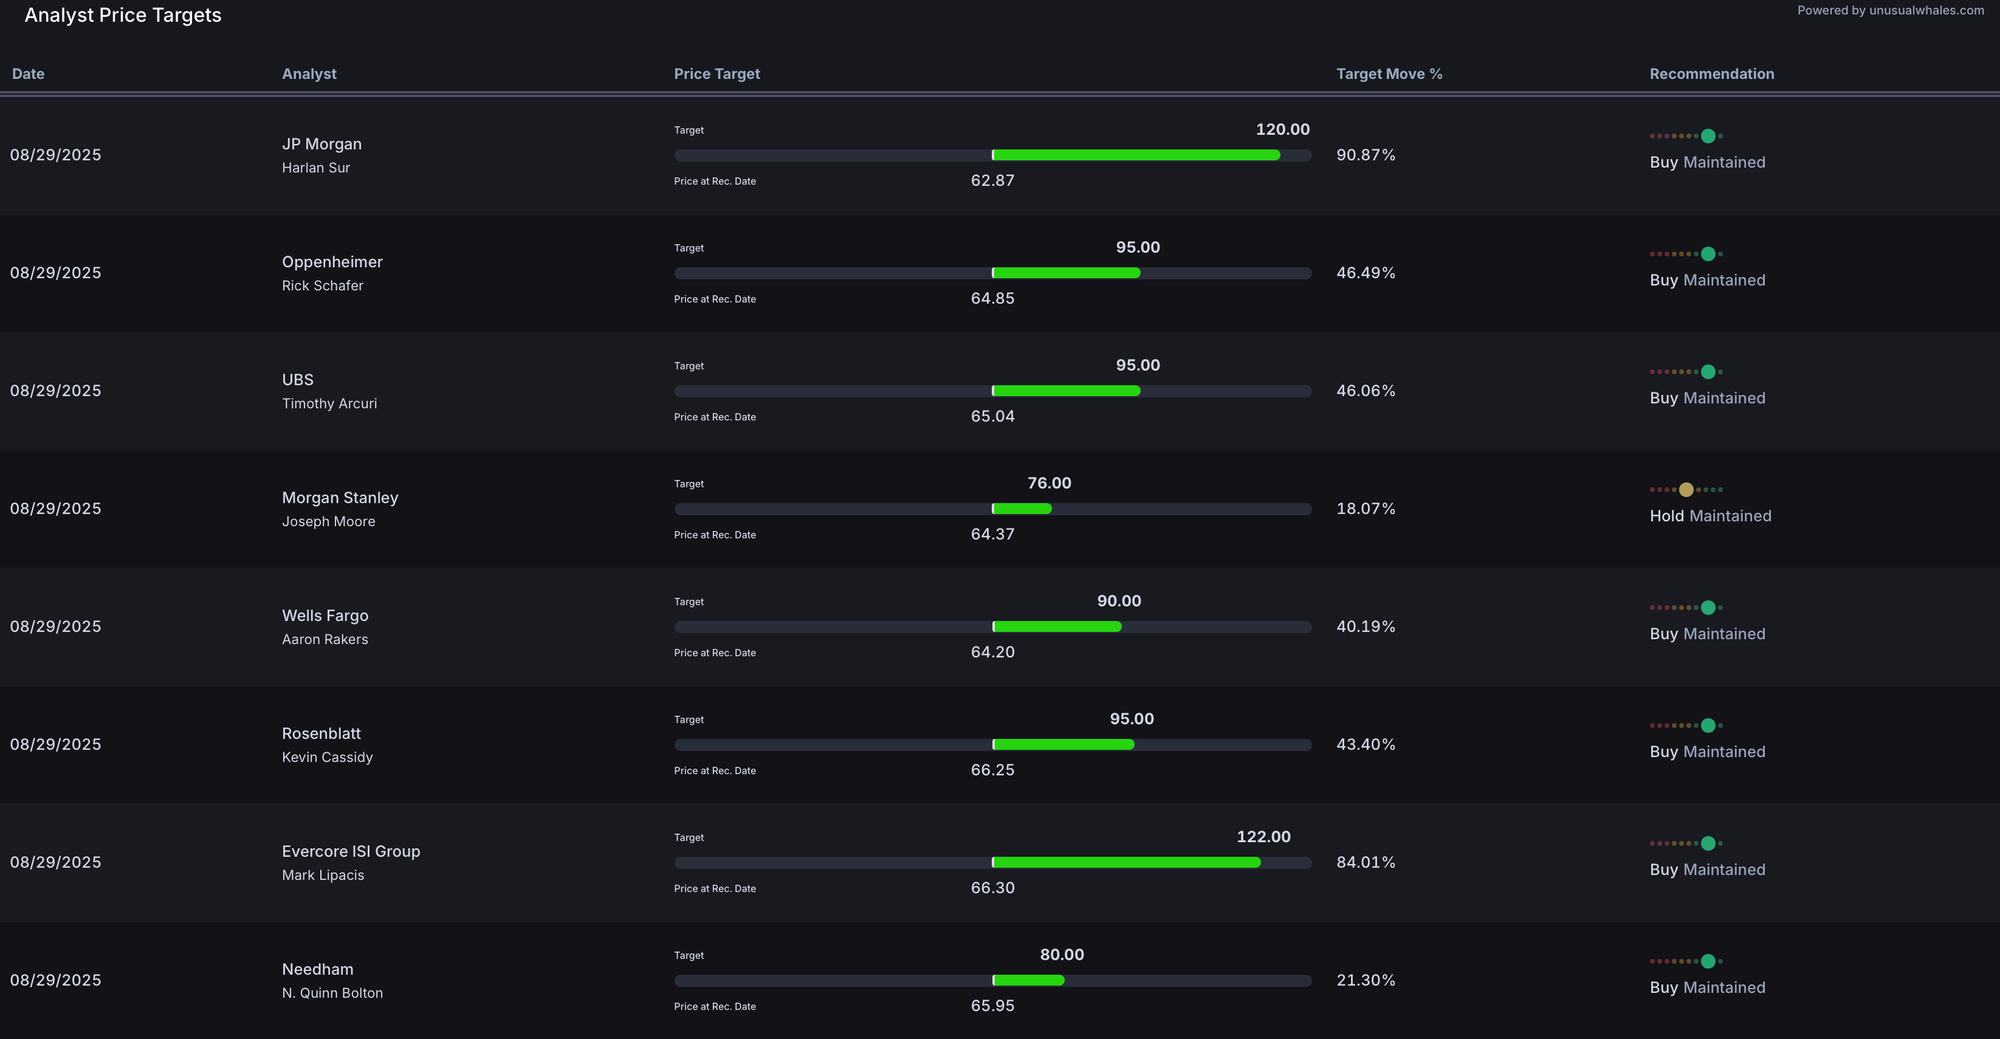Click the Hold Maintained recommendation text

pos(1711,516)
